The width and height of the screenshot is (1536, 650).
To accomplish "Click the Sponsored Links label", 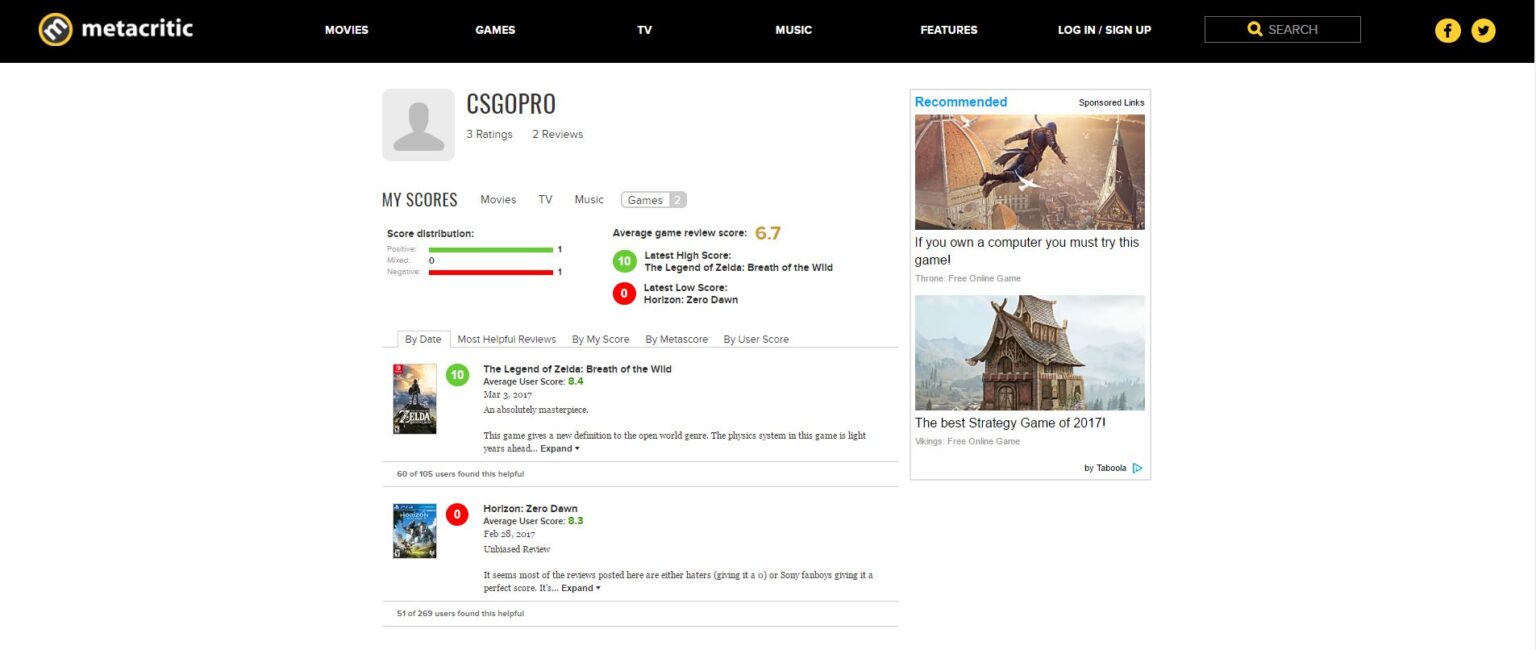I will (1111, 103).
